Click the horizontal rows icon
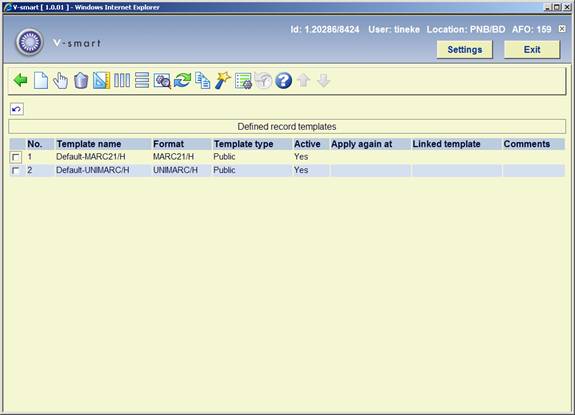 coord(142,80)
